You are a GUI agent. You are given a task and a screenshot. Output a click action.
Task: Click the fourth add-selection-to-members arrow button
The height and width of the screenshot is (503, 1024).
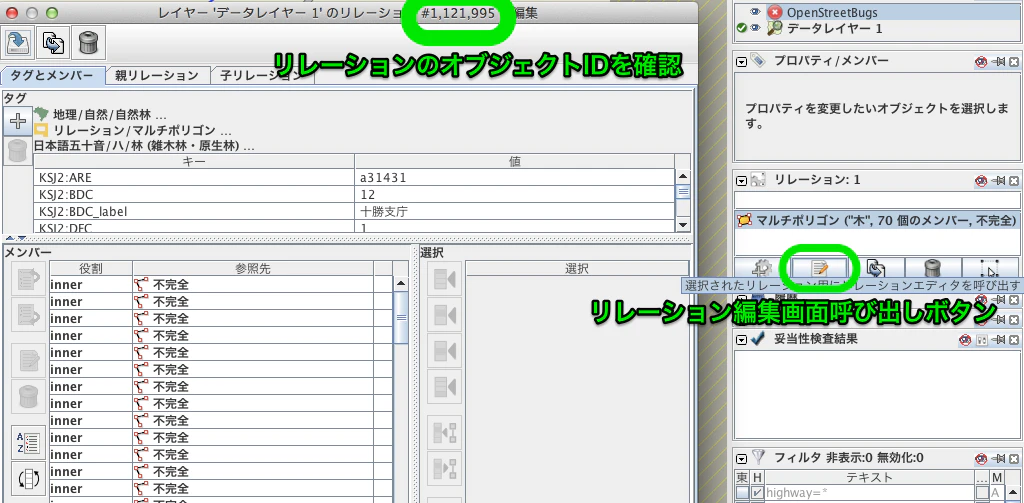[x=444, y=386]
